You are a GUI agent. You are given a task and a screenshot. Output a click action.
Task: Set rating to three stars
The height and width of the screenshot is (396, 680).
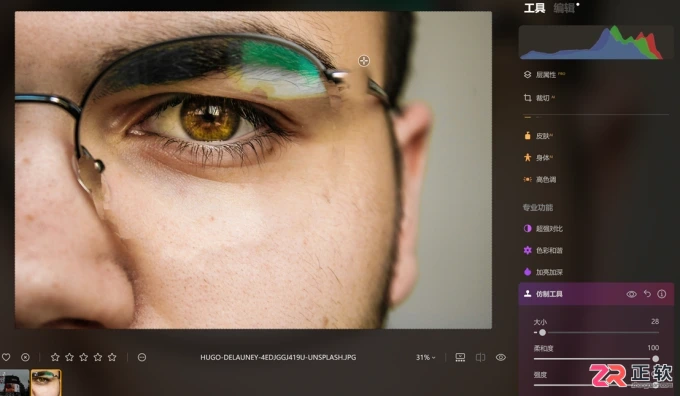(84, 357)
